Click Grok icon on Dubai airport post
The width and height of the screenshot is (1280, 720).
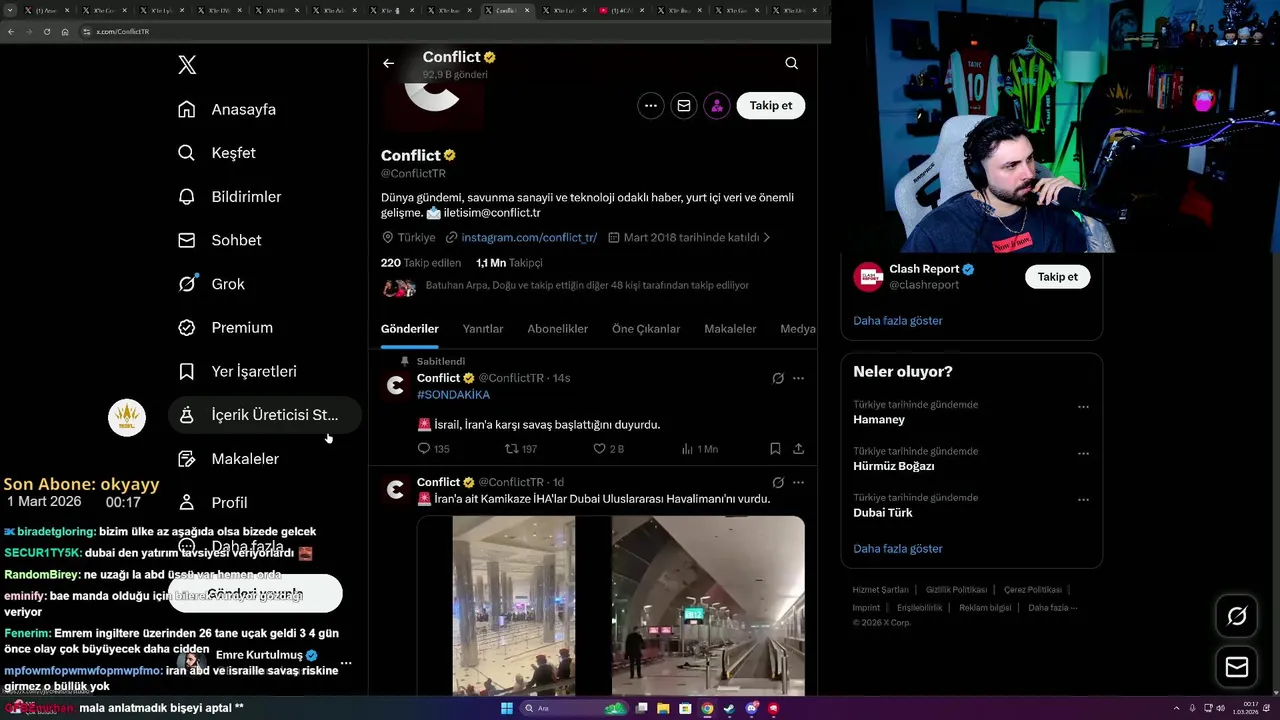click(778, 482)
